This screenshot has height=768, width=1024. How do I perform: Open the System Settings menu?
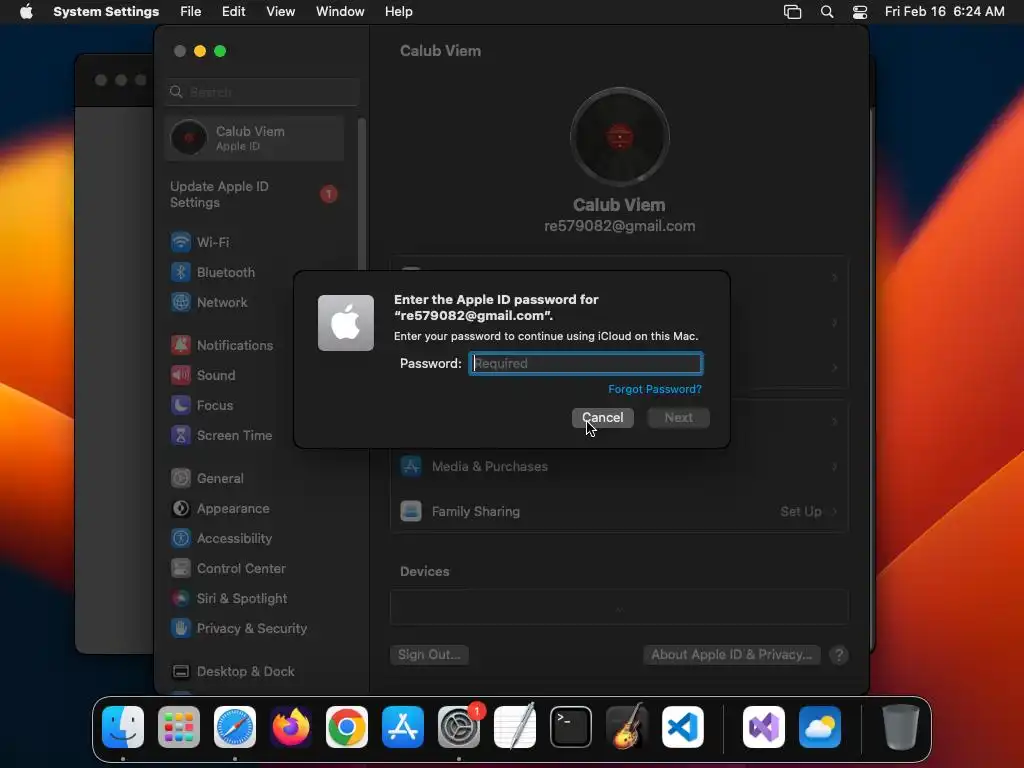pos(106,12)
